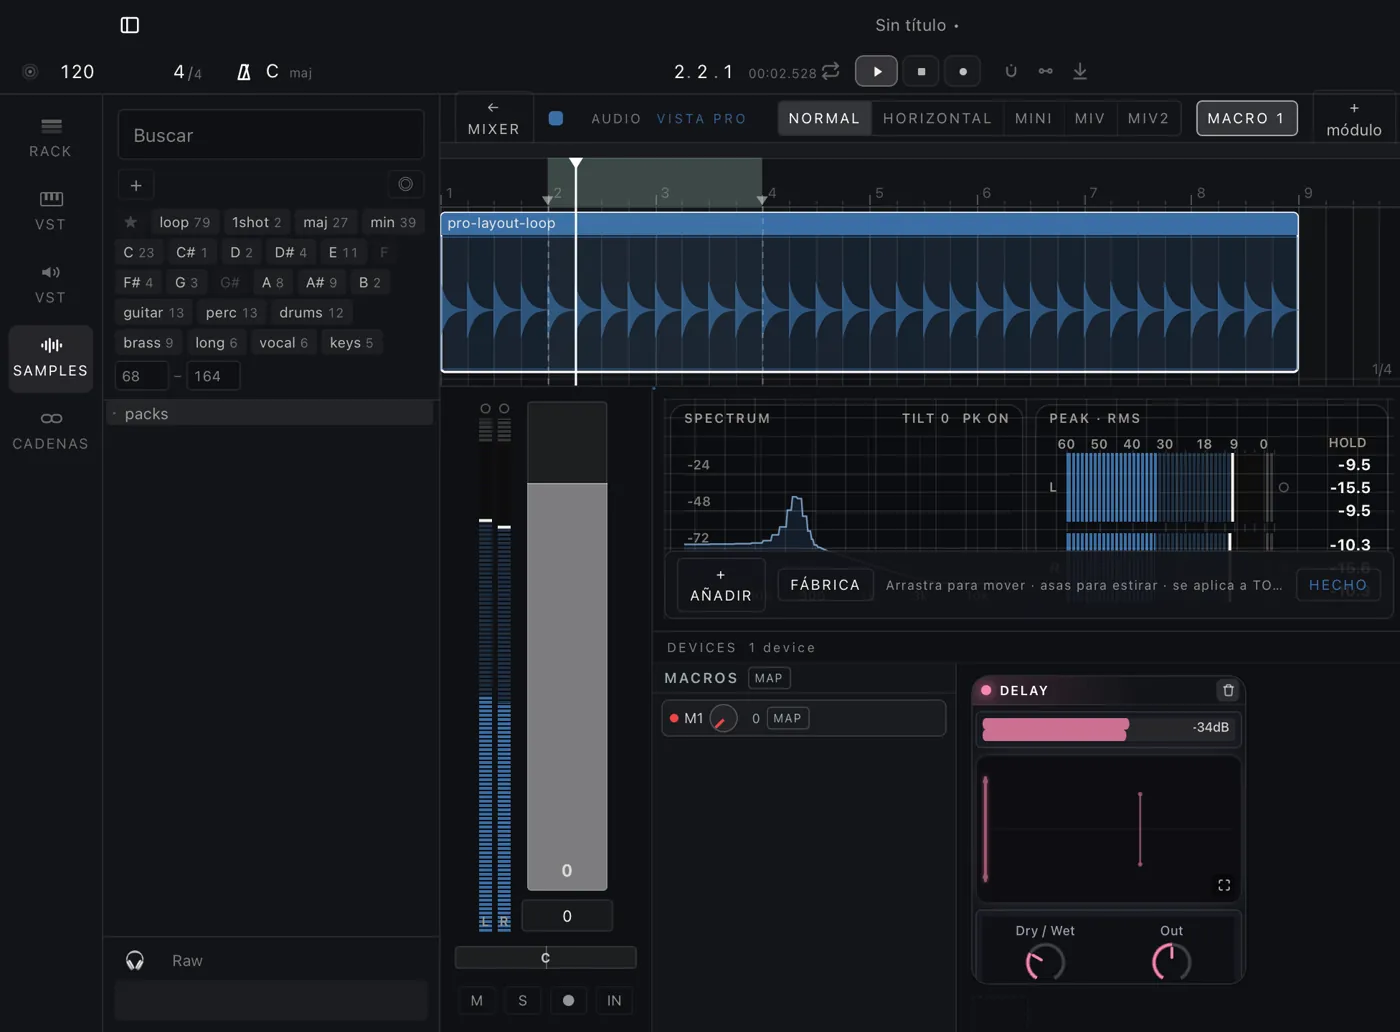Toggle the IN input monitoring button
1400x1032 pixels.
(x=614, y=1000)
